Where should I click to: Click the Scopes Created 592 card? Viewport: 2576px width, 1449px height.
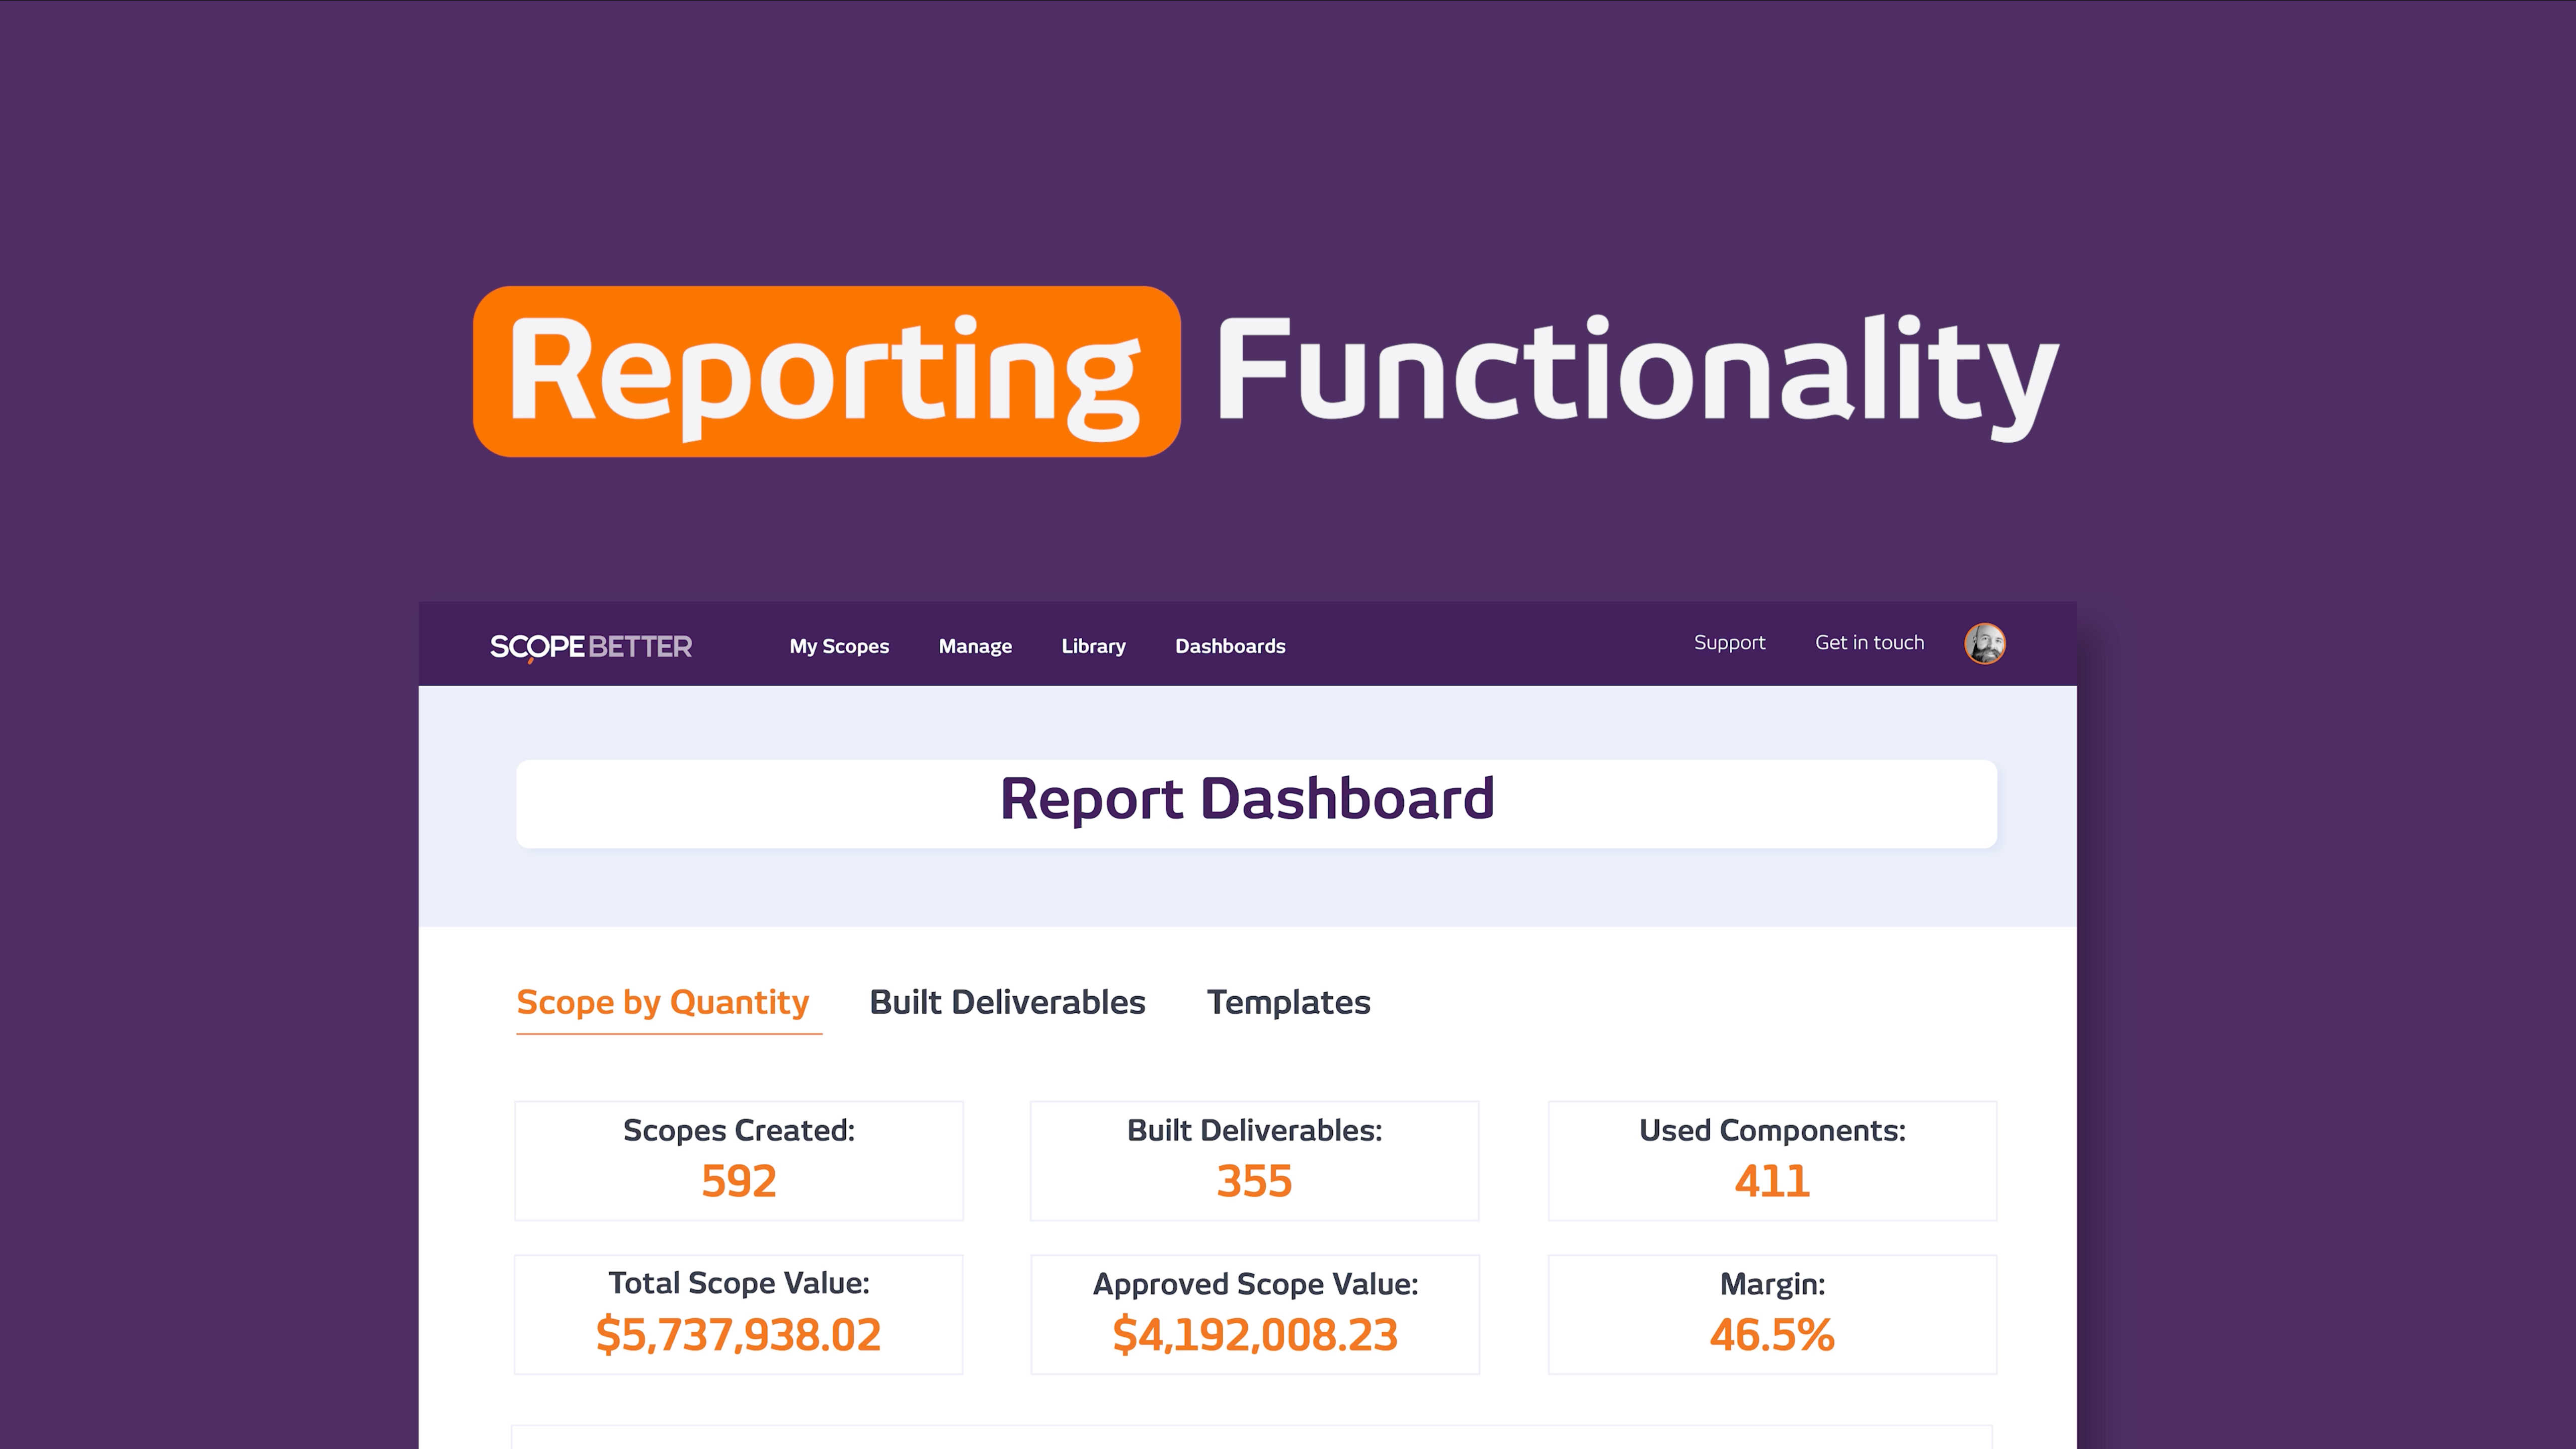click(738, 1160)
